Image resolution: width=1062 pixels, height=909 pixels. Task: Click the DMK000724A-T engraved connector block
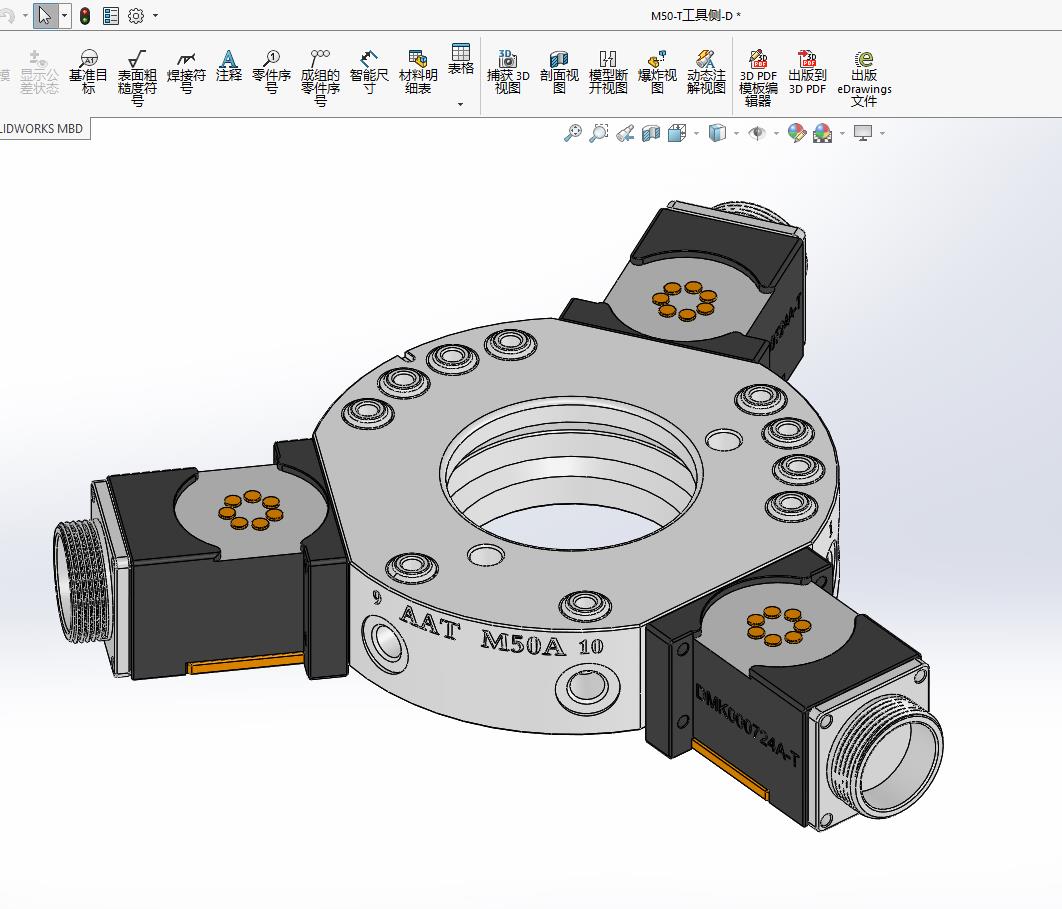[x=747, y=725]
